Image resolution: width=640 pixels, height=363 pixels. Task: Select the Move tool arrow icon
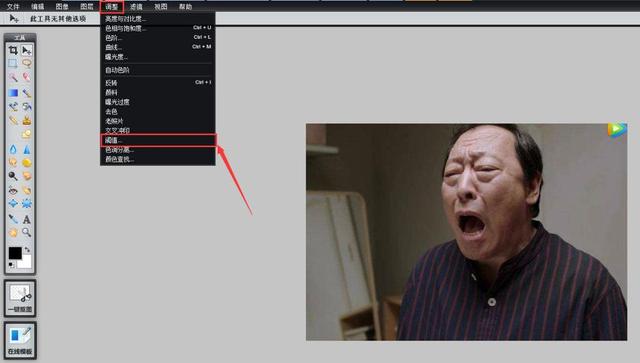27,51
